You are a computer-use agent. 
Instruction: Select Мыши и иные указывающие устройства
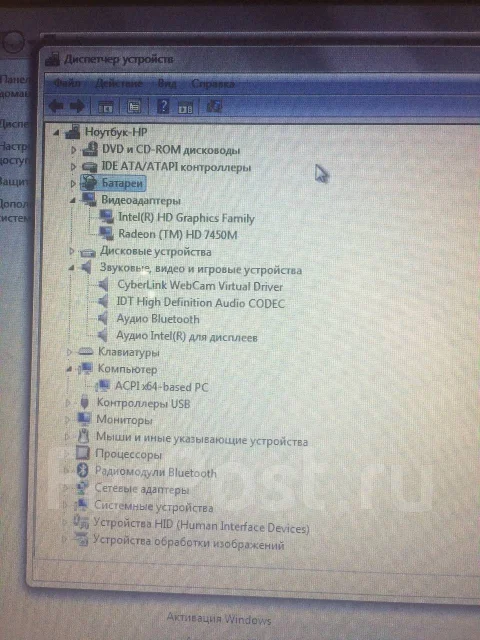click(202, 439)
